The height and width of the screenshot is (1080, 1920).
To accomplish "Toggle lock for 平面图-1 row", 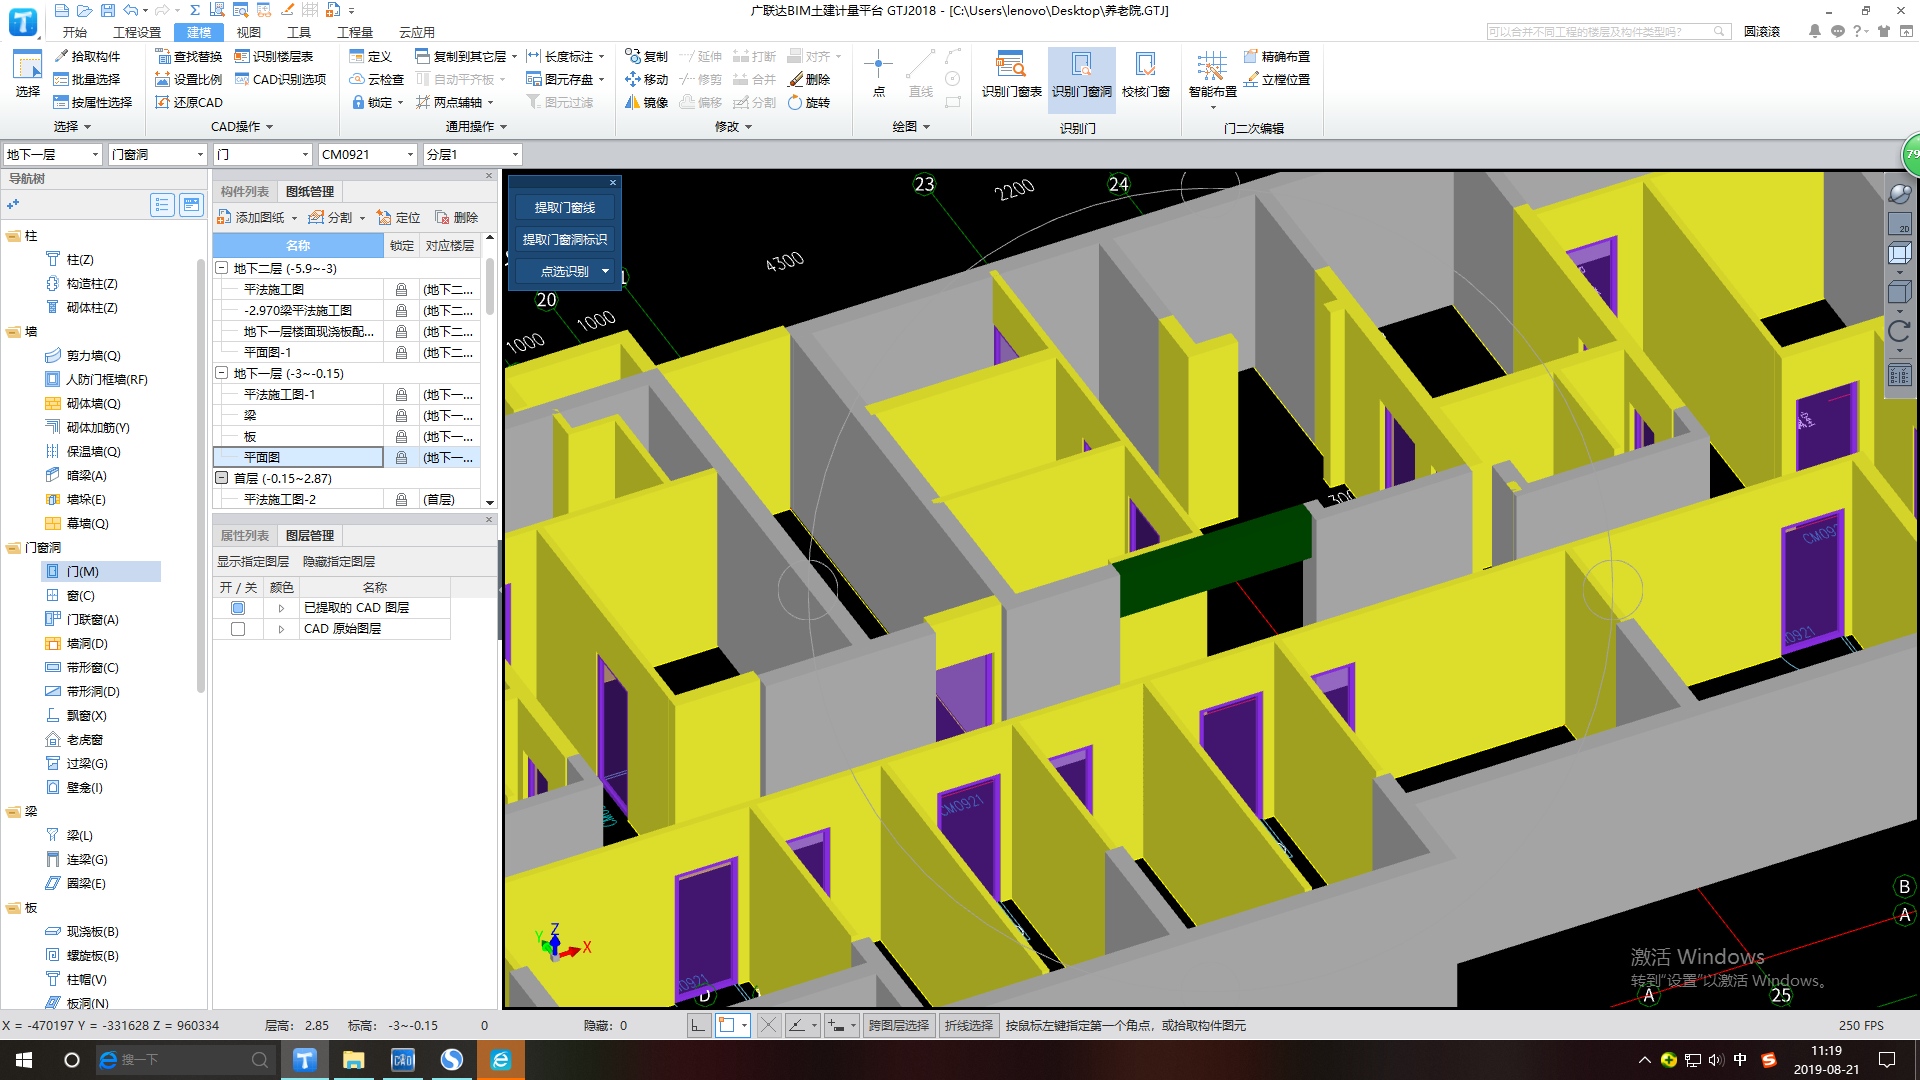I will click(x=401, y=352).
